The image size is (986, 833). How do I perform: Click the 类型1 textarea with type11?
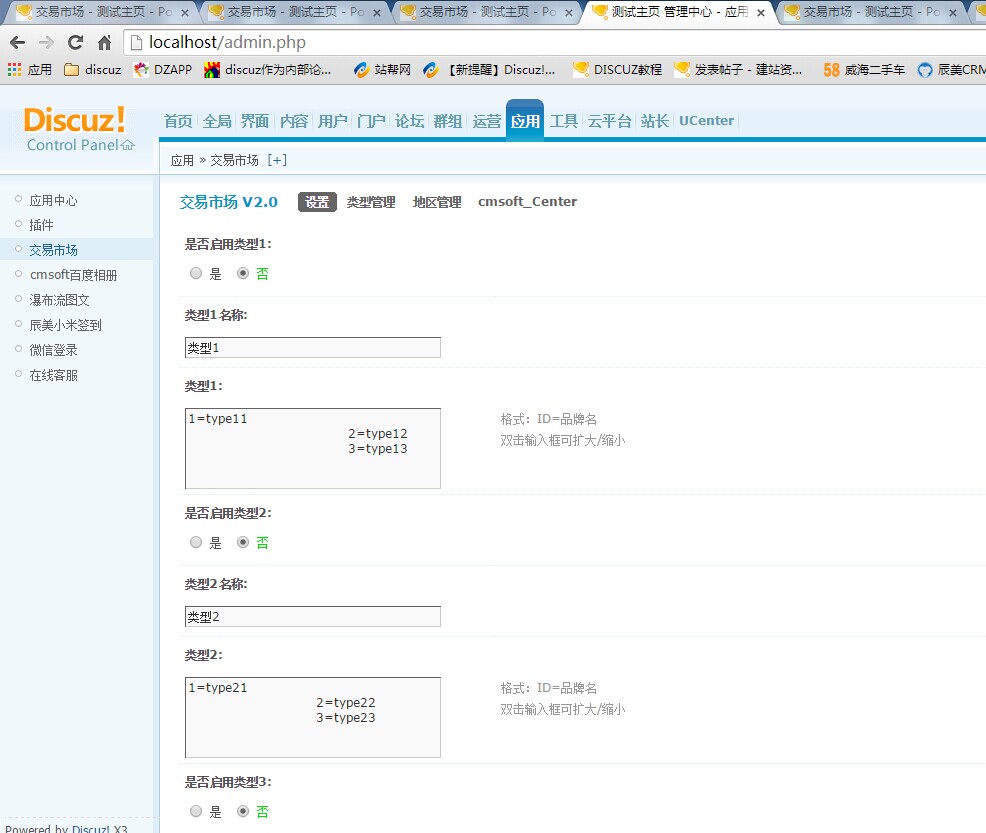(x=313, y=448)
